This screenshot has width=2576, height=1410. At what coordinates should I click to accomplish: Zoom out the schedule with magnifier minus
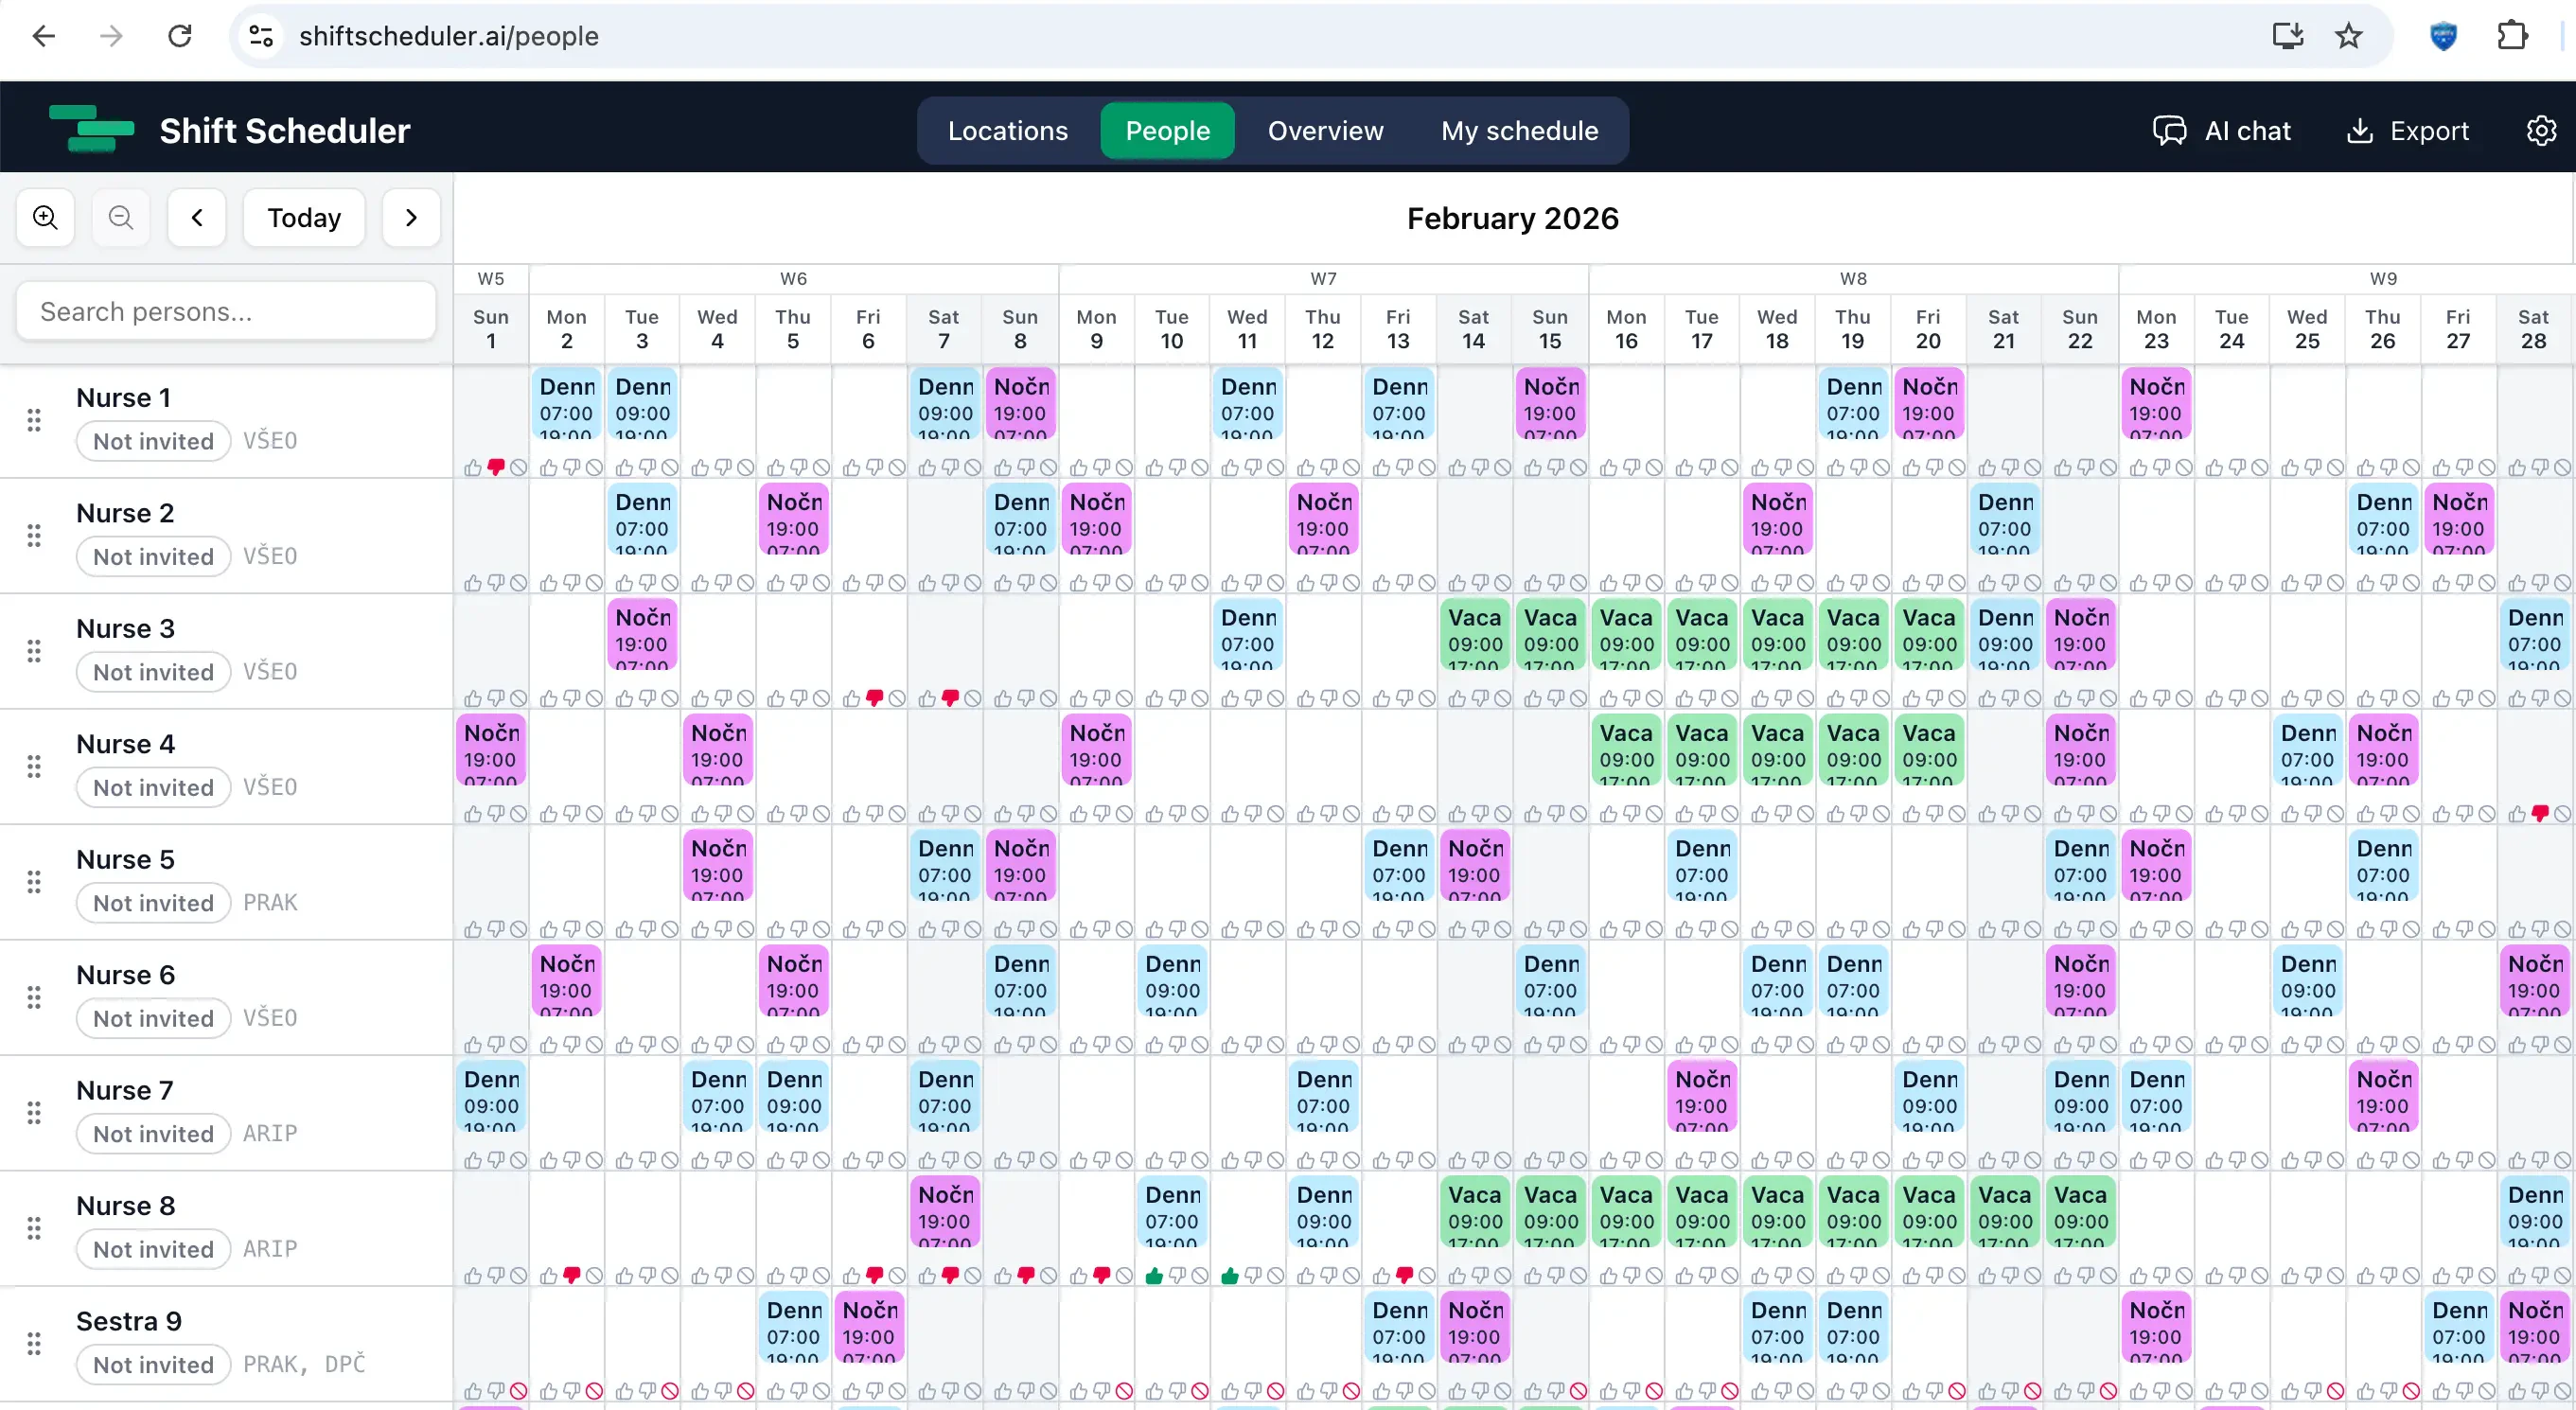pyautogui.click(x=121, y=217)
